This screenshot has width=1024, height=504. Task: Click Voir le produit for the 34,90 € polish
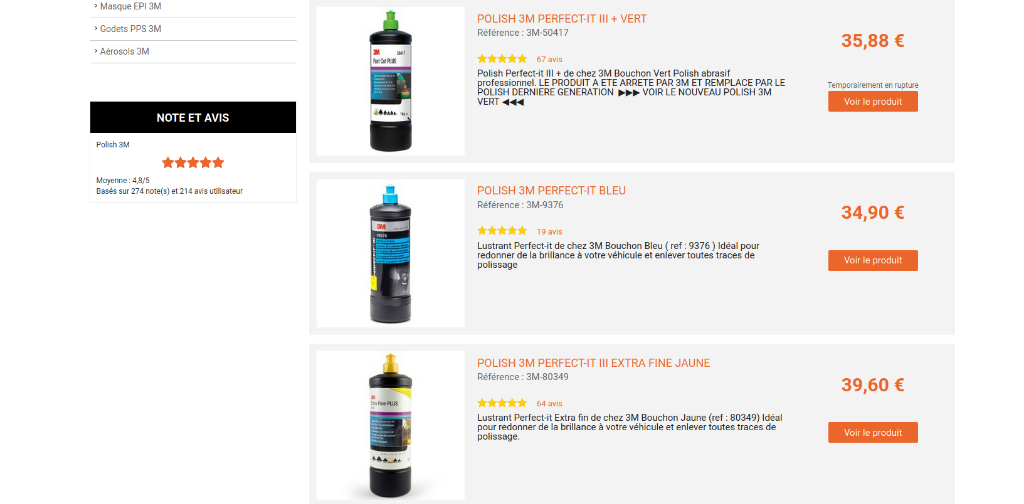coord(872,260)
